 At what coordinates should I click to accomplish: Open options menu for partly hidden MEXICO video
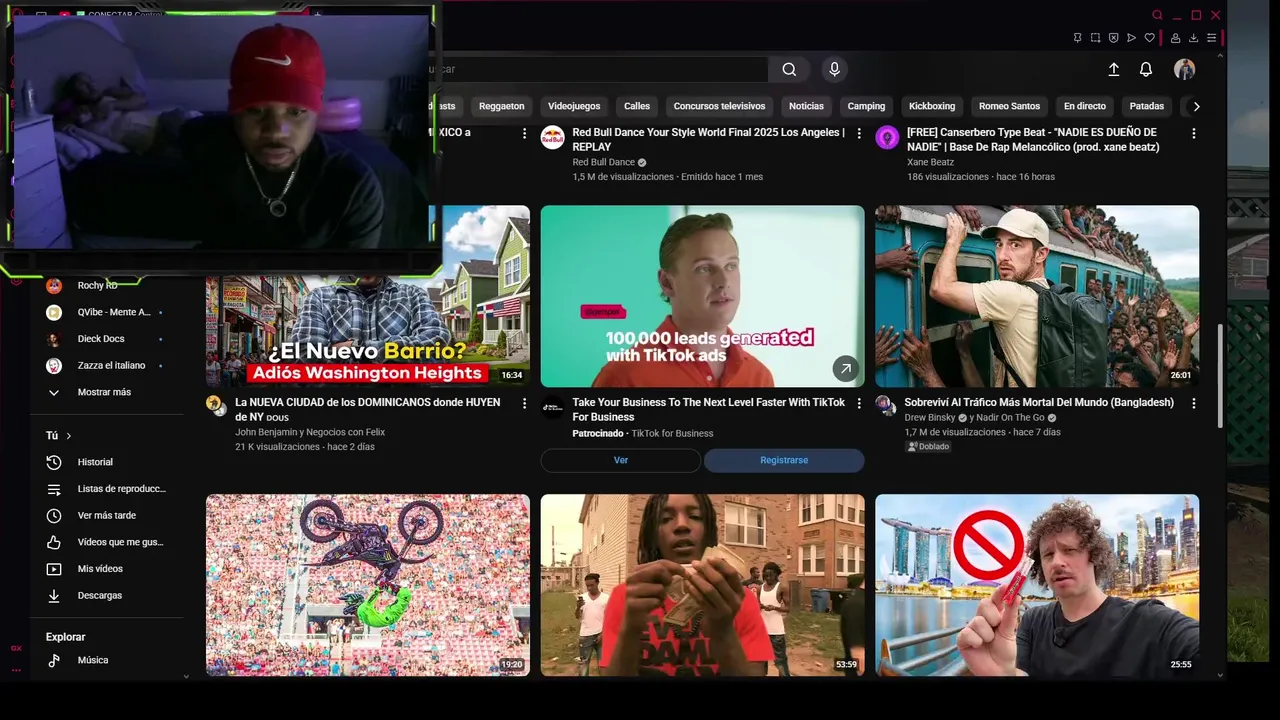pyautogui.click(x=524, y=133)
